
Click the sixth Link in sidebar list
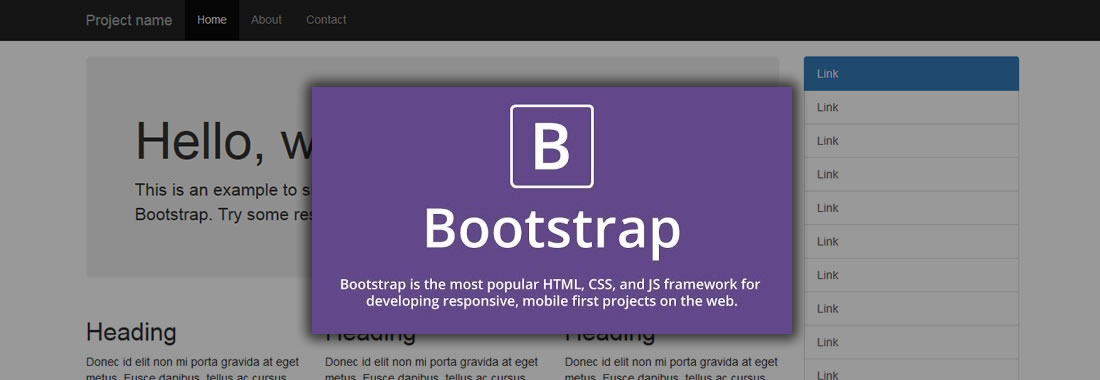point(911,242)
